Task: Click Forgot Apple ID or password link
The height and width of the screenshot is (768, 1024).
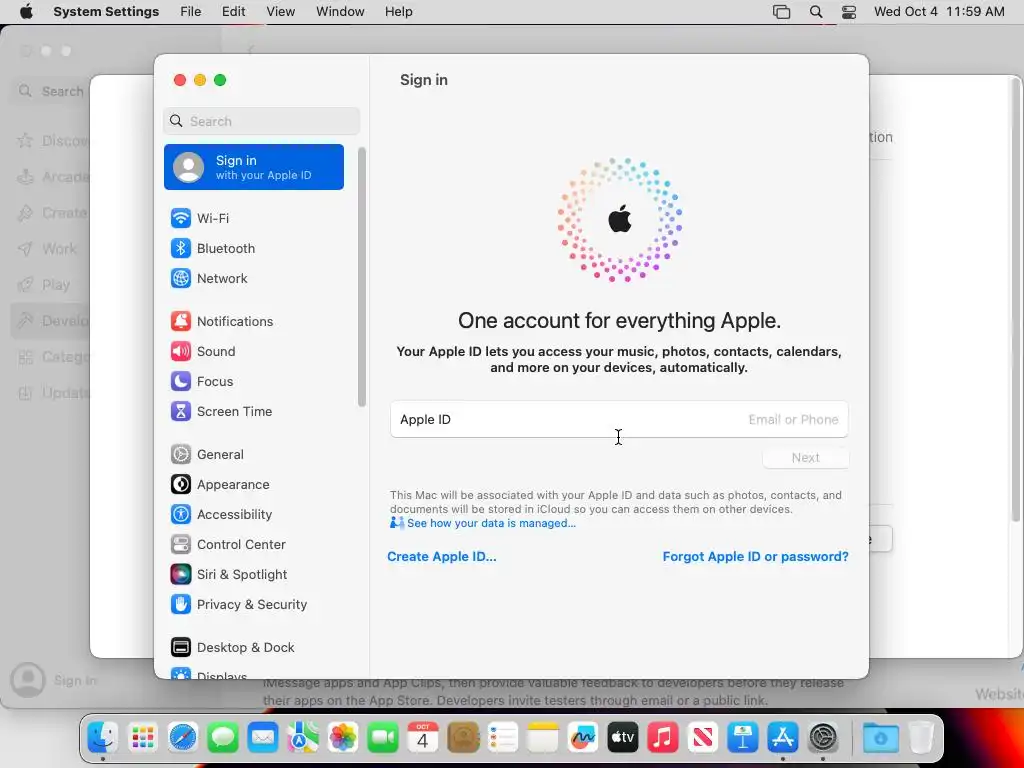Action: pos(756,556)
